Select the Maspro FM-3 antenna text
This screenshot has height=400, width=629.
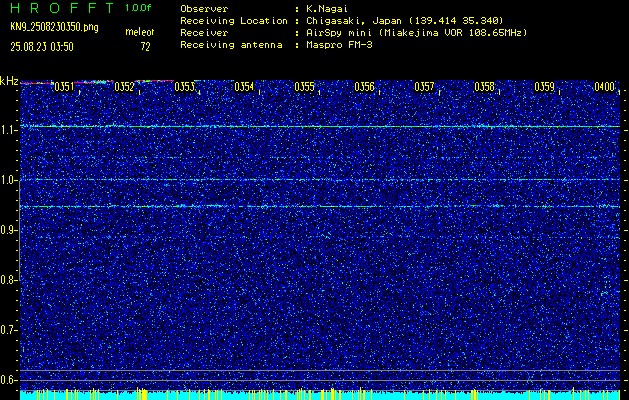pos(339,45)
